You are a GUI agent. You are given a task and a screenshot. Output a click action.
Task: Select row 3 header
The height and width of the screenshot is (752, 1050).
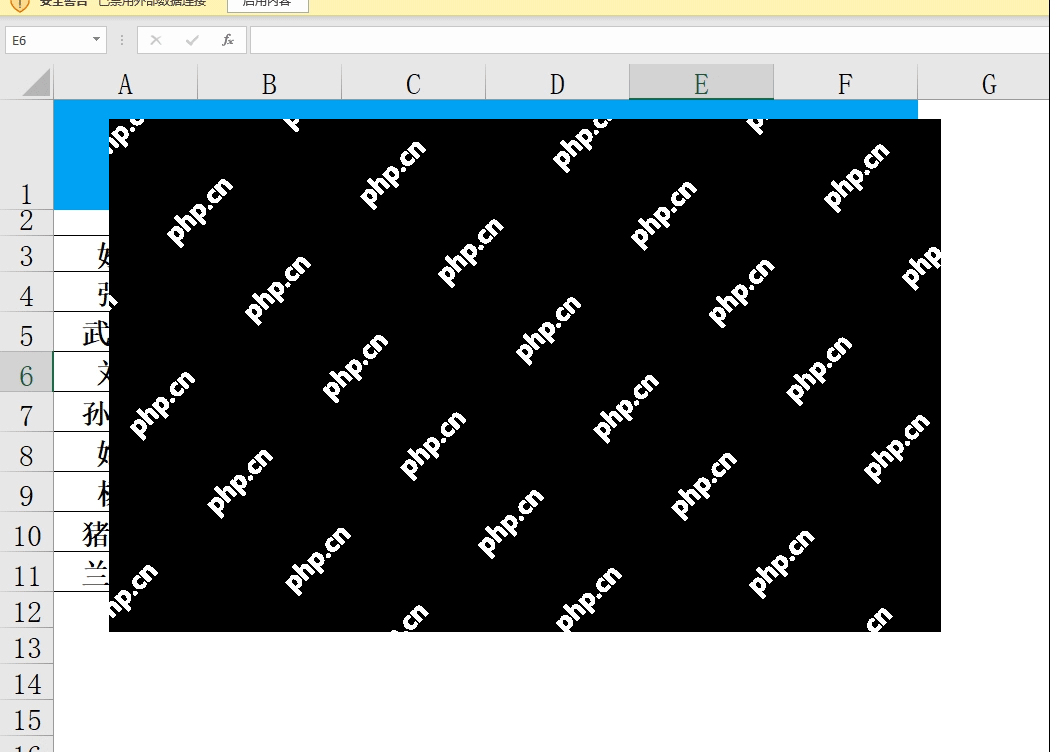[26, 253]
